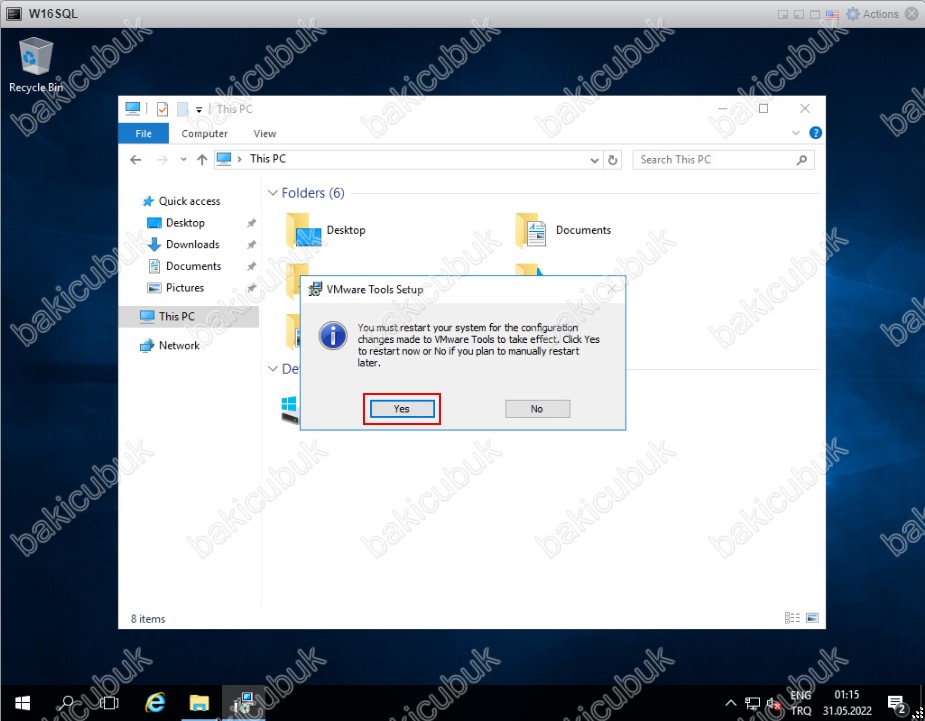Switch to the Computer ribbon tab
Screen dimensions: 925x721
pos(204,133)
